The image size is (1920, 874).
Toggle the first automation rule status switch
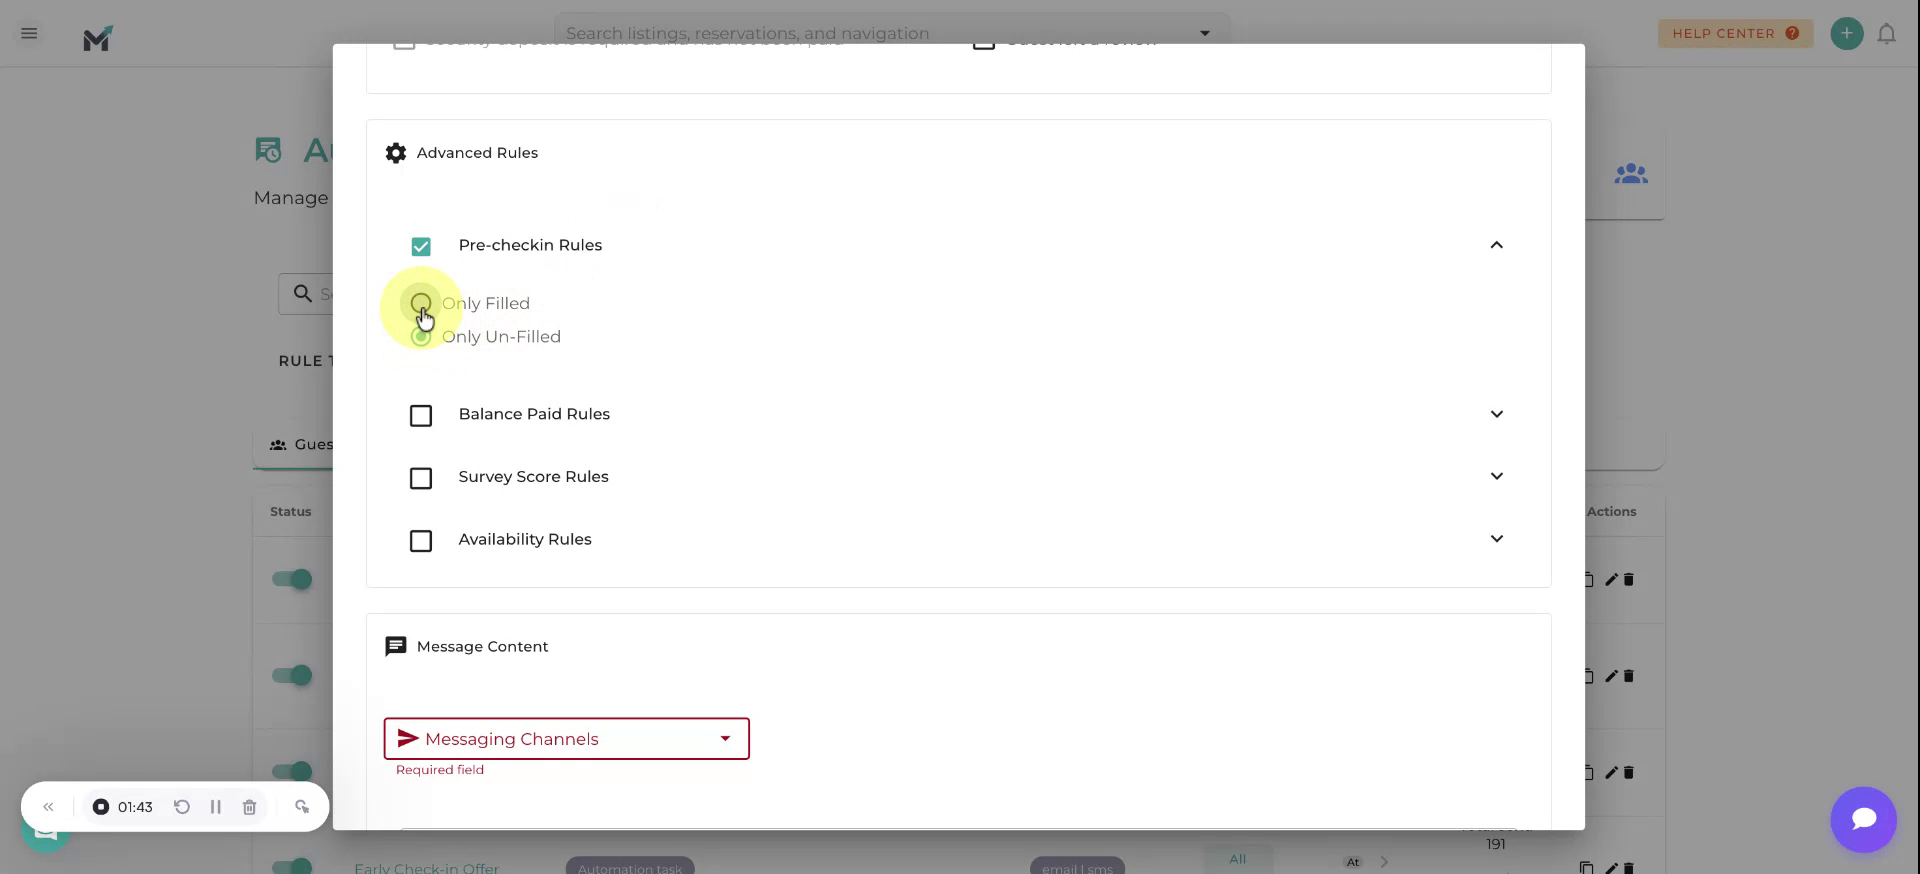[292, 580]
